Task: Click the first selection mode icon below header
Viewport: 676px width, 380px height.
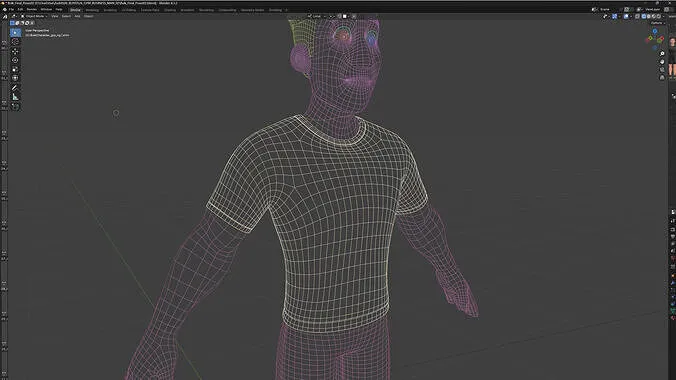Action: 12,23
